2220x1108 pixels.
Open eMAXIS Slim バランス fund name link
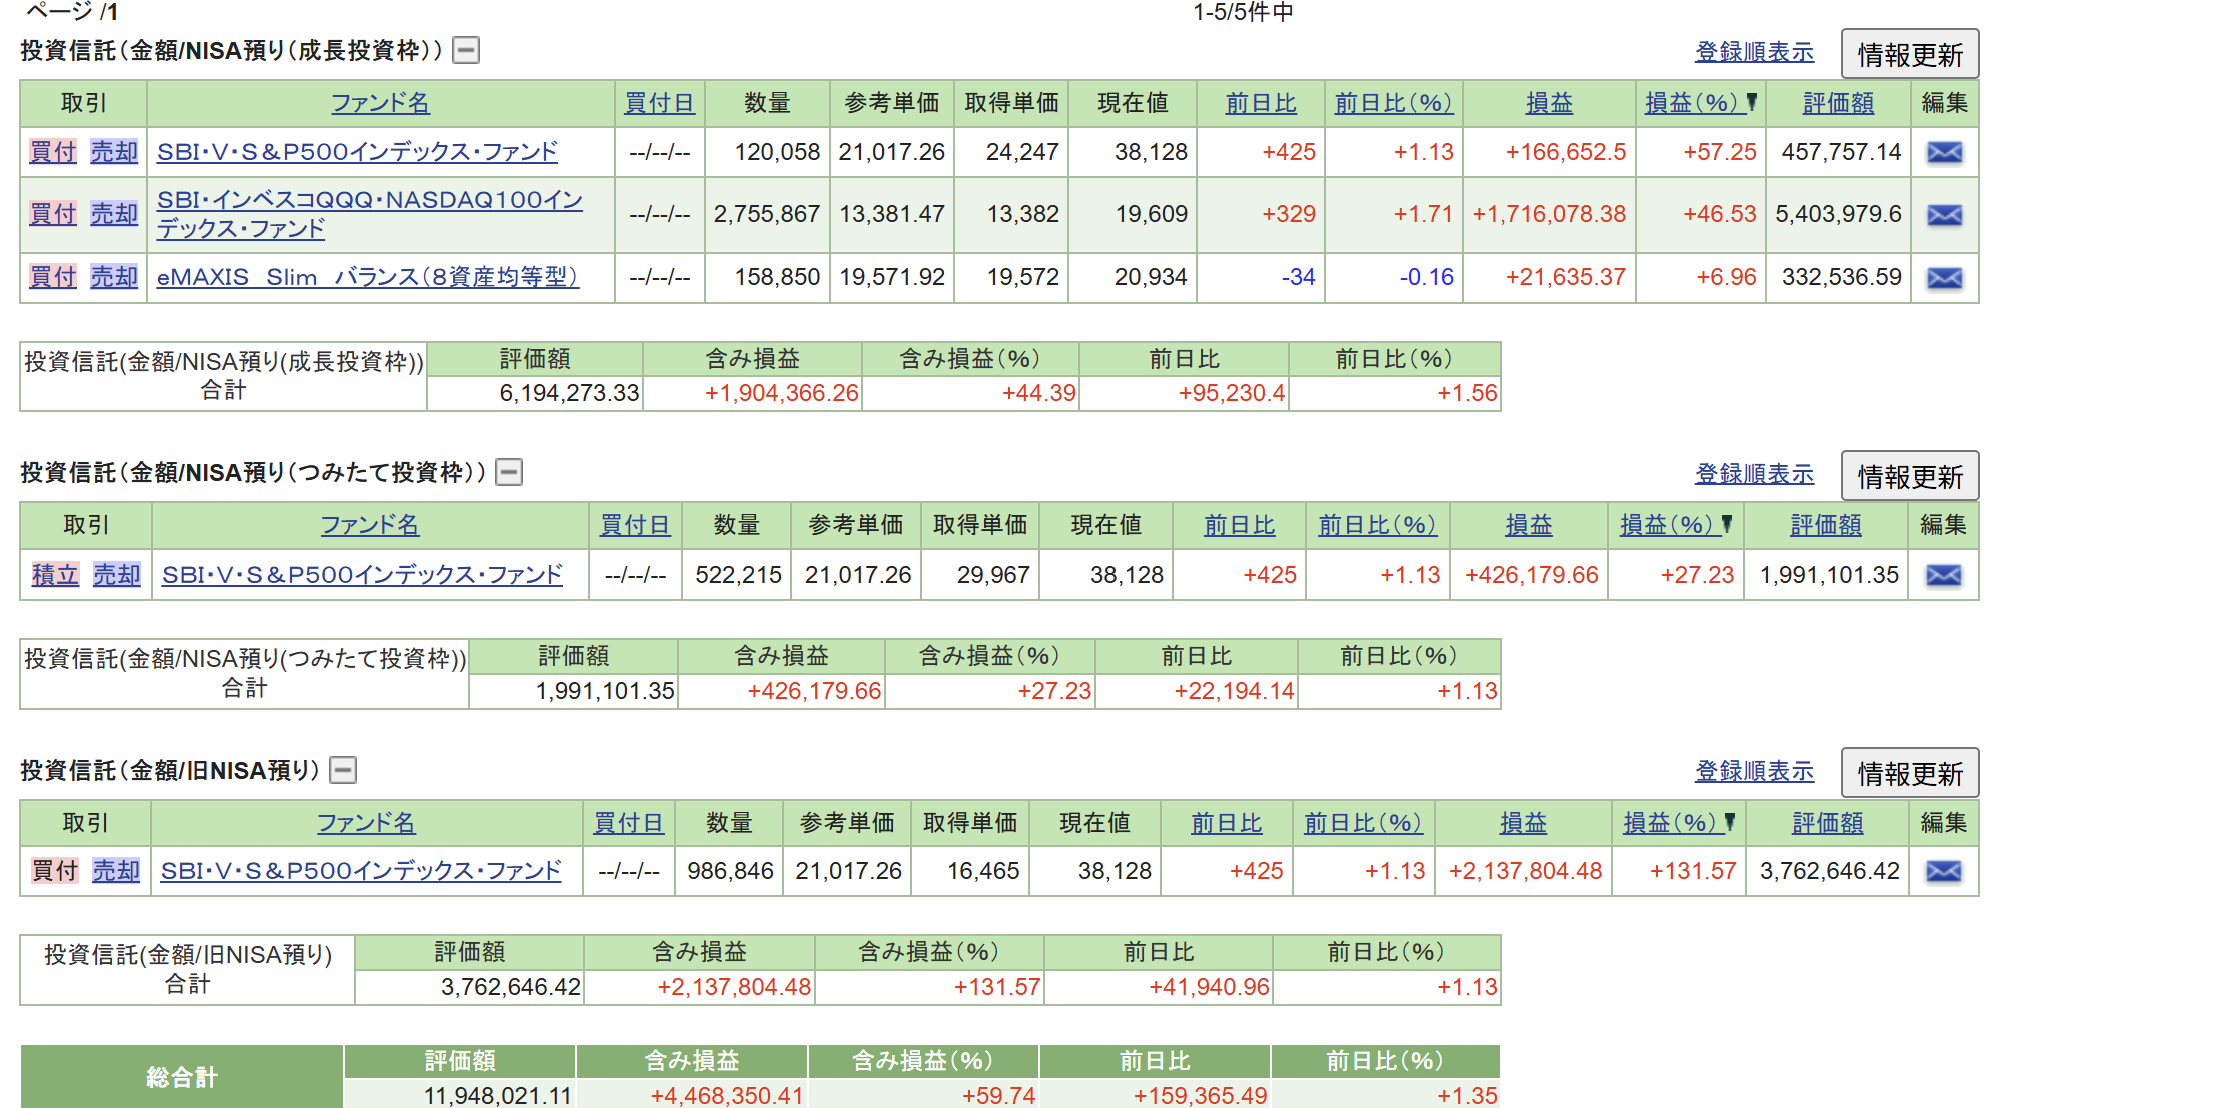point(367,277)
